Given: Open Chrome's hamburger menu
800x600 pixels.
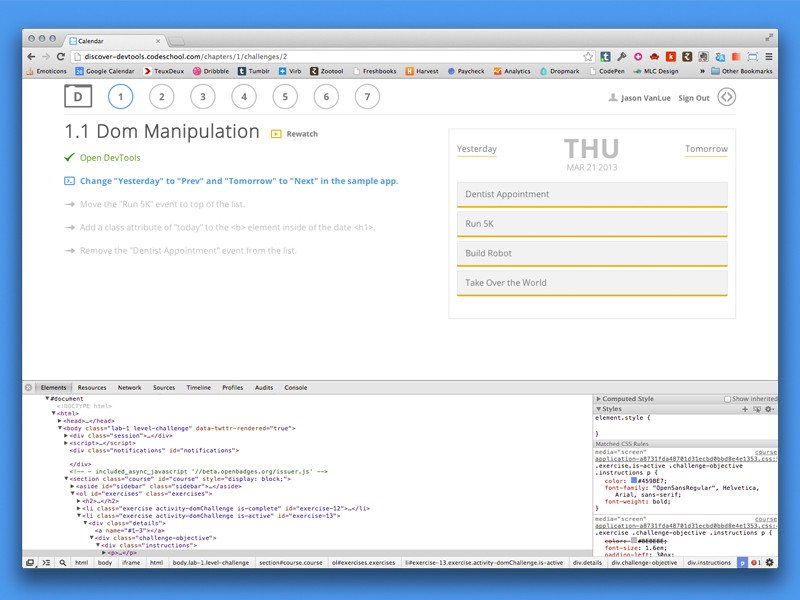Looking at the screenshot, I should pos(768,57).
